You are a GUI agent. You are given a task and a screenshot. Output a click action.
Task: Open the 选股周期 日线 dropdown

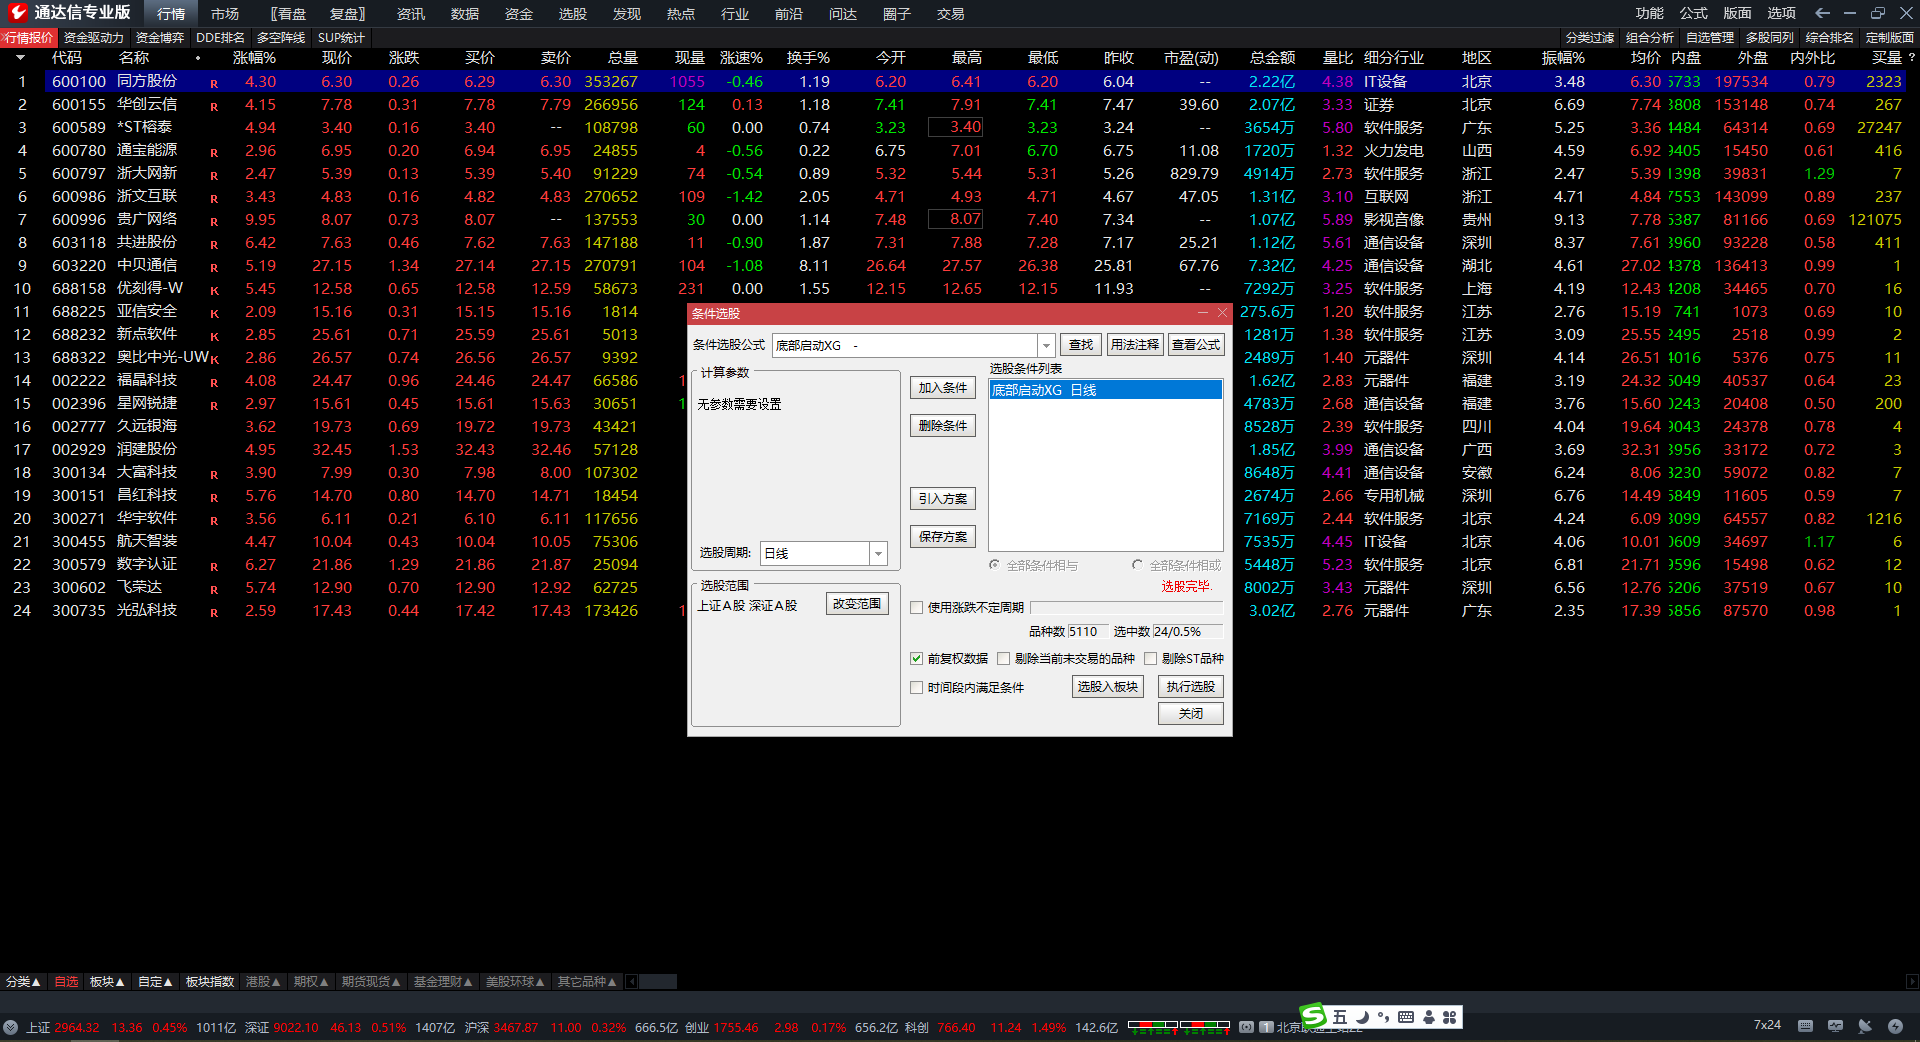(x=878, y=553)
